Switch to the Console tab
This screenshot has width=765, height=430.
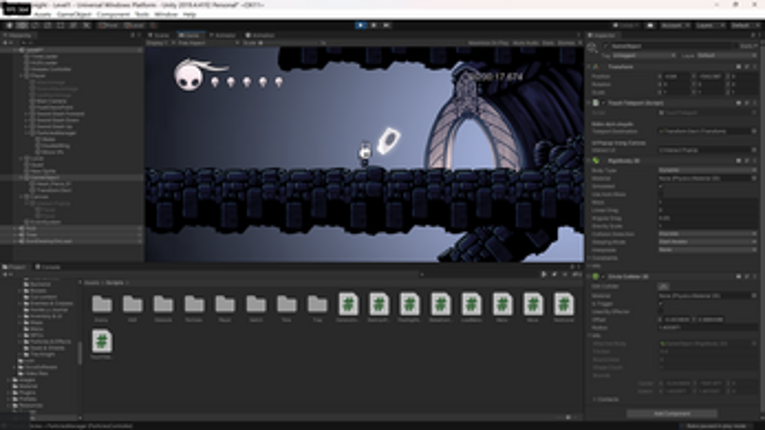pos(48,267)
